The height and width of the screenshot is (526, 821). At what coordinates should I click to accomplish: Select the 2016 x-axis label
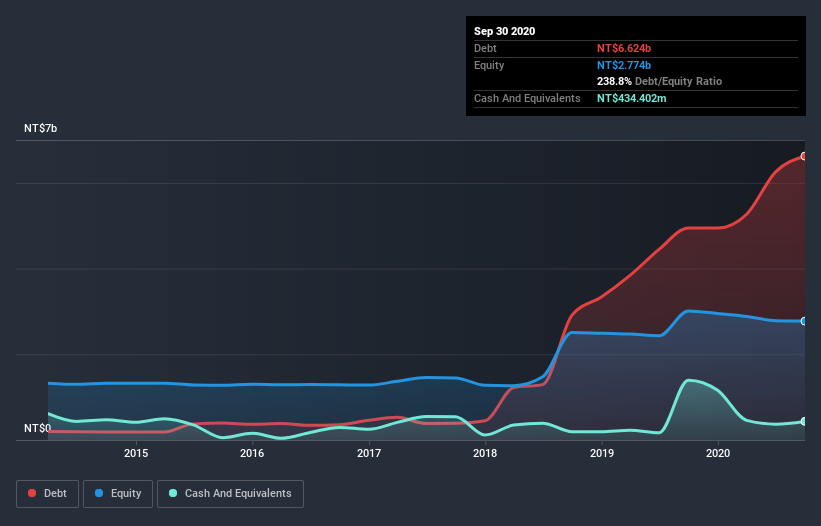pos(252,453)
